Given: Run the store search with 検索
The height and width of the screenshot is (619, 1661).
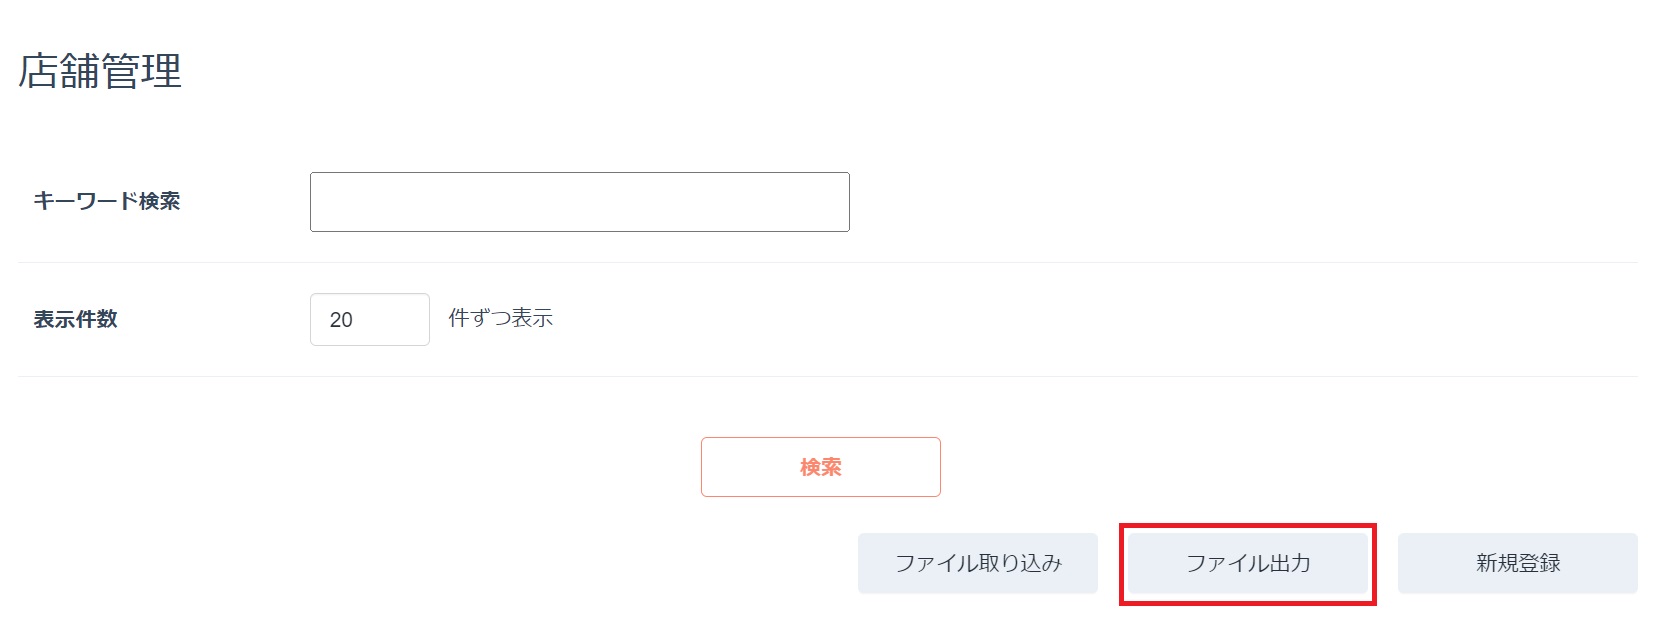Looking at the screenshot, I should click(820, 467).
